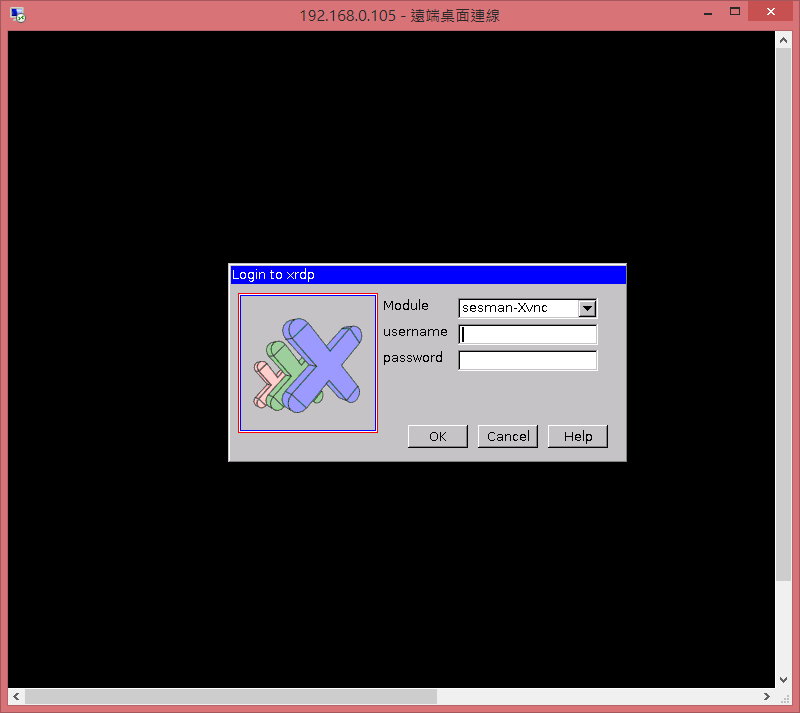The image size is (800, 713).
Task: Click the vertical scrollbar down arrow
Action: click(783, 679)
